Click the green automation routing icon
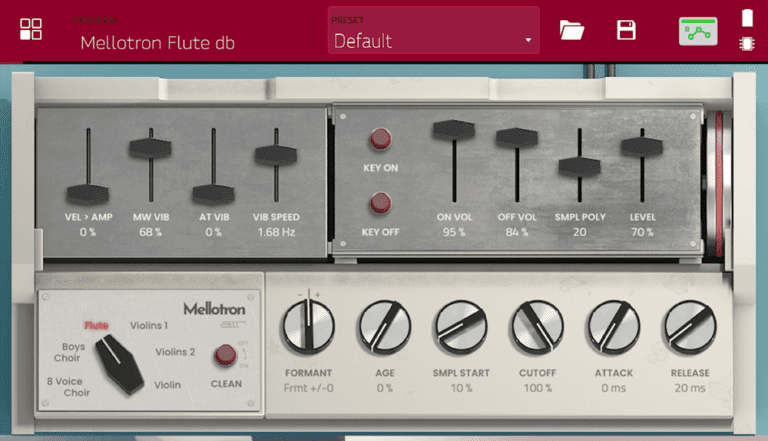 [x=698, y=31]
